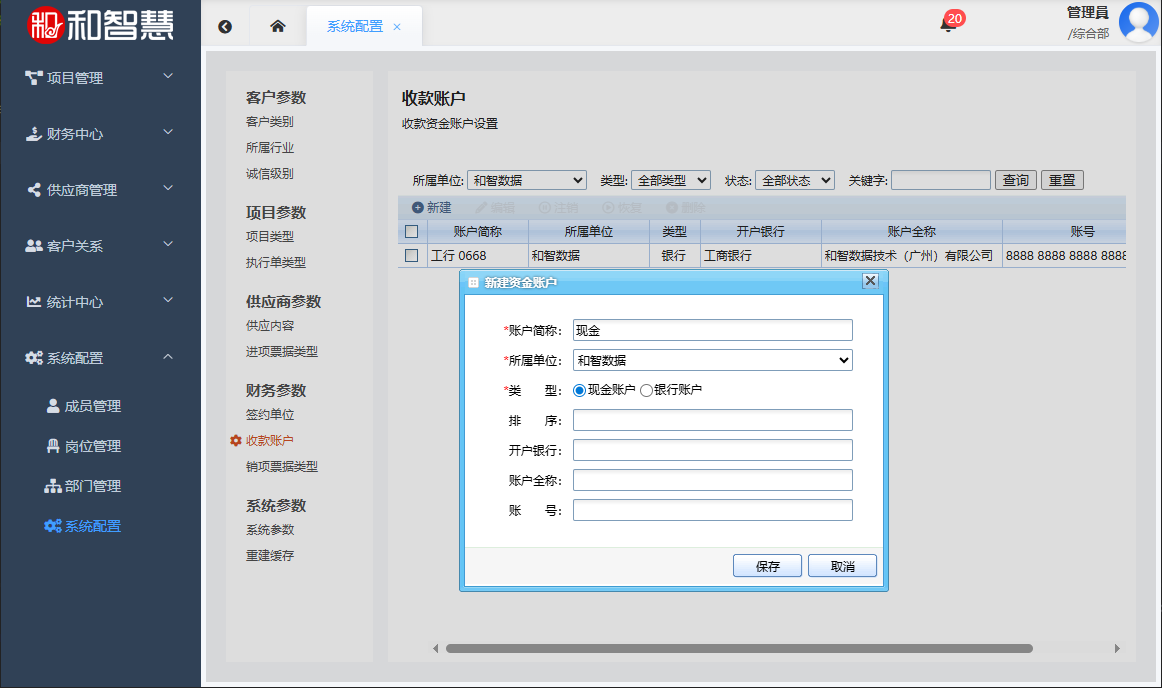
Task: Tick the table header select-all checkbox
Action: coord(412,232)
